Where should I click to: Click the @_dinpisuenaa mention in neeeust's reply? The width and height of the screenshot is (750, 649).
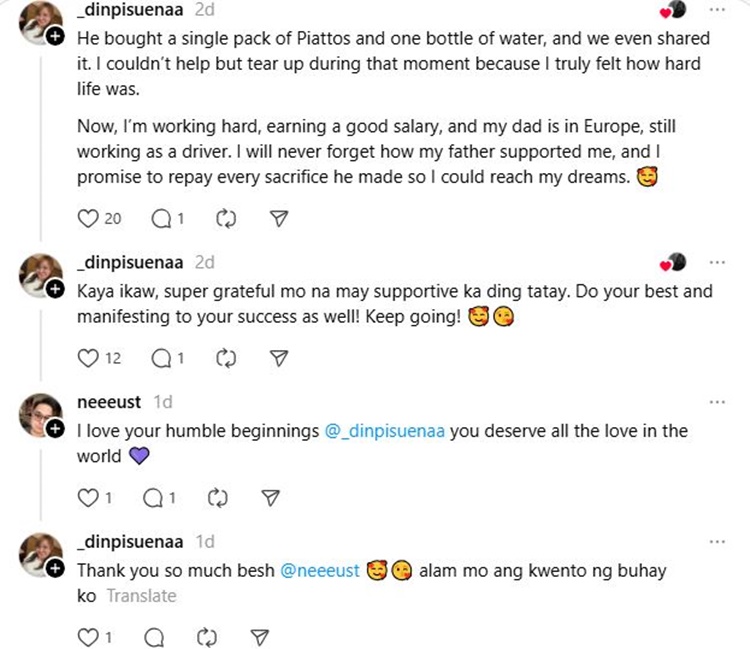pos(386,431)
